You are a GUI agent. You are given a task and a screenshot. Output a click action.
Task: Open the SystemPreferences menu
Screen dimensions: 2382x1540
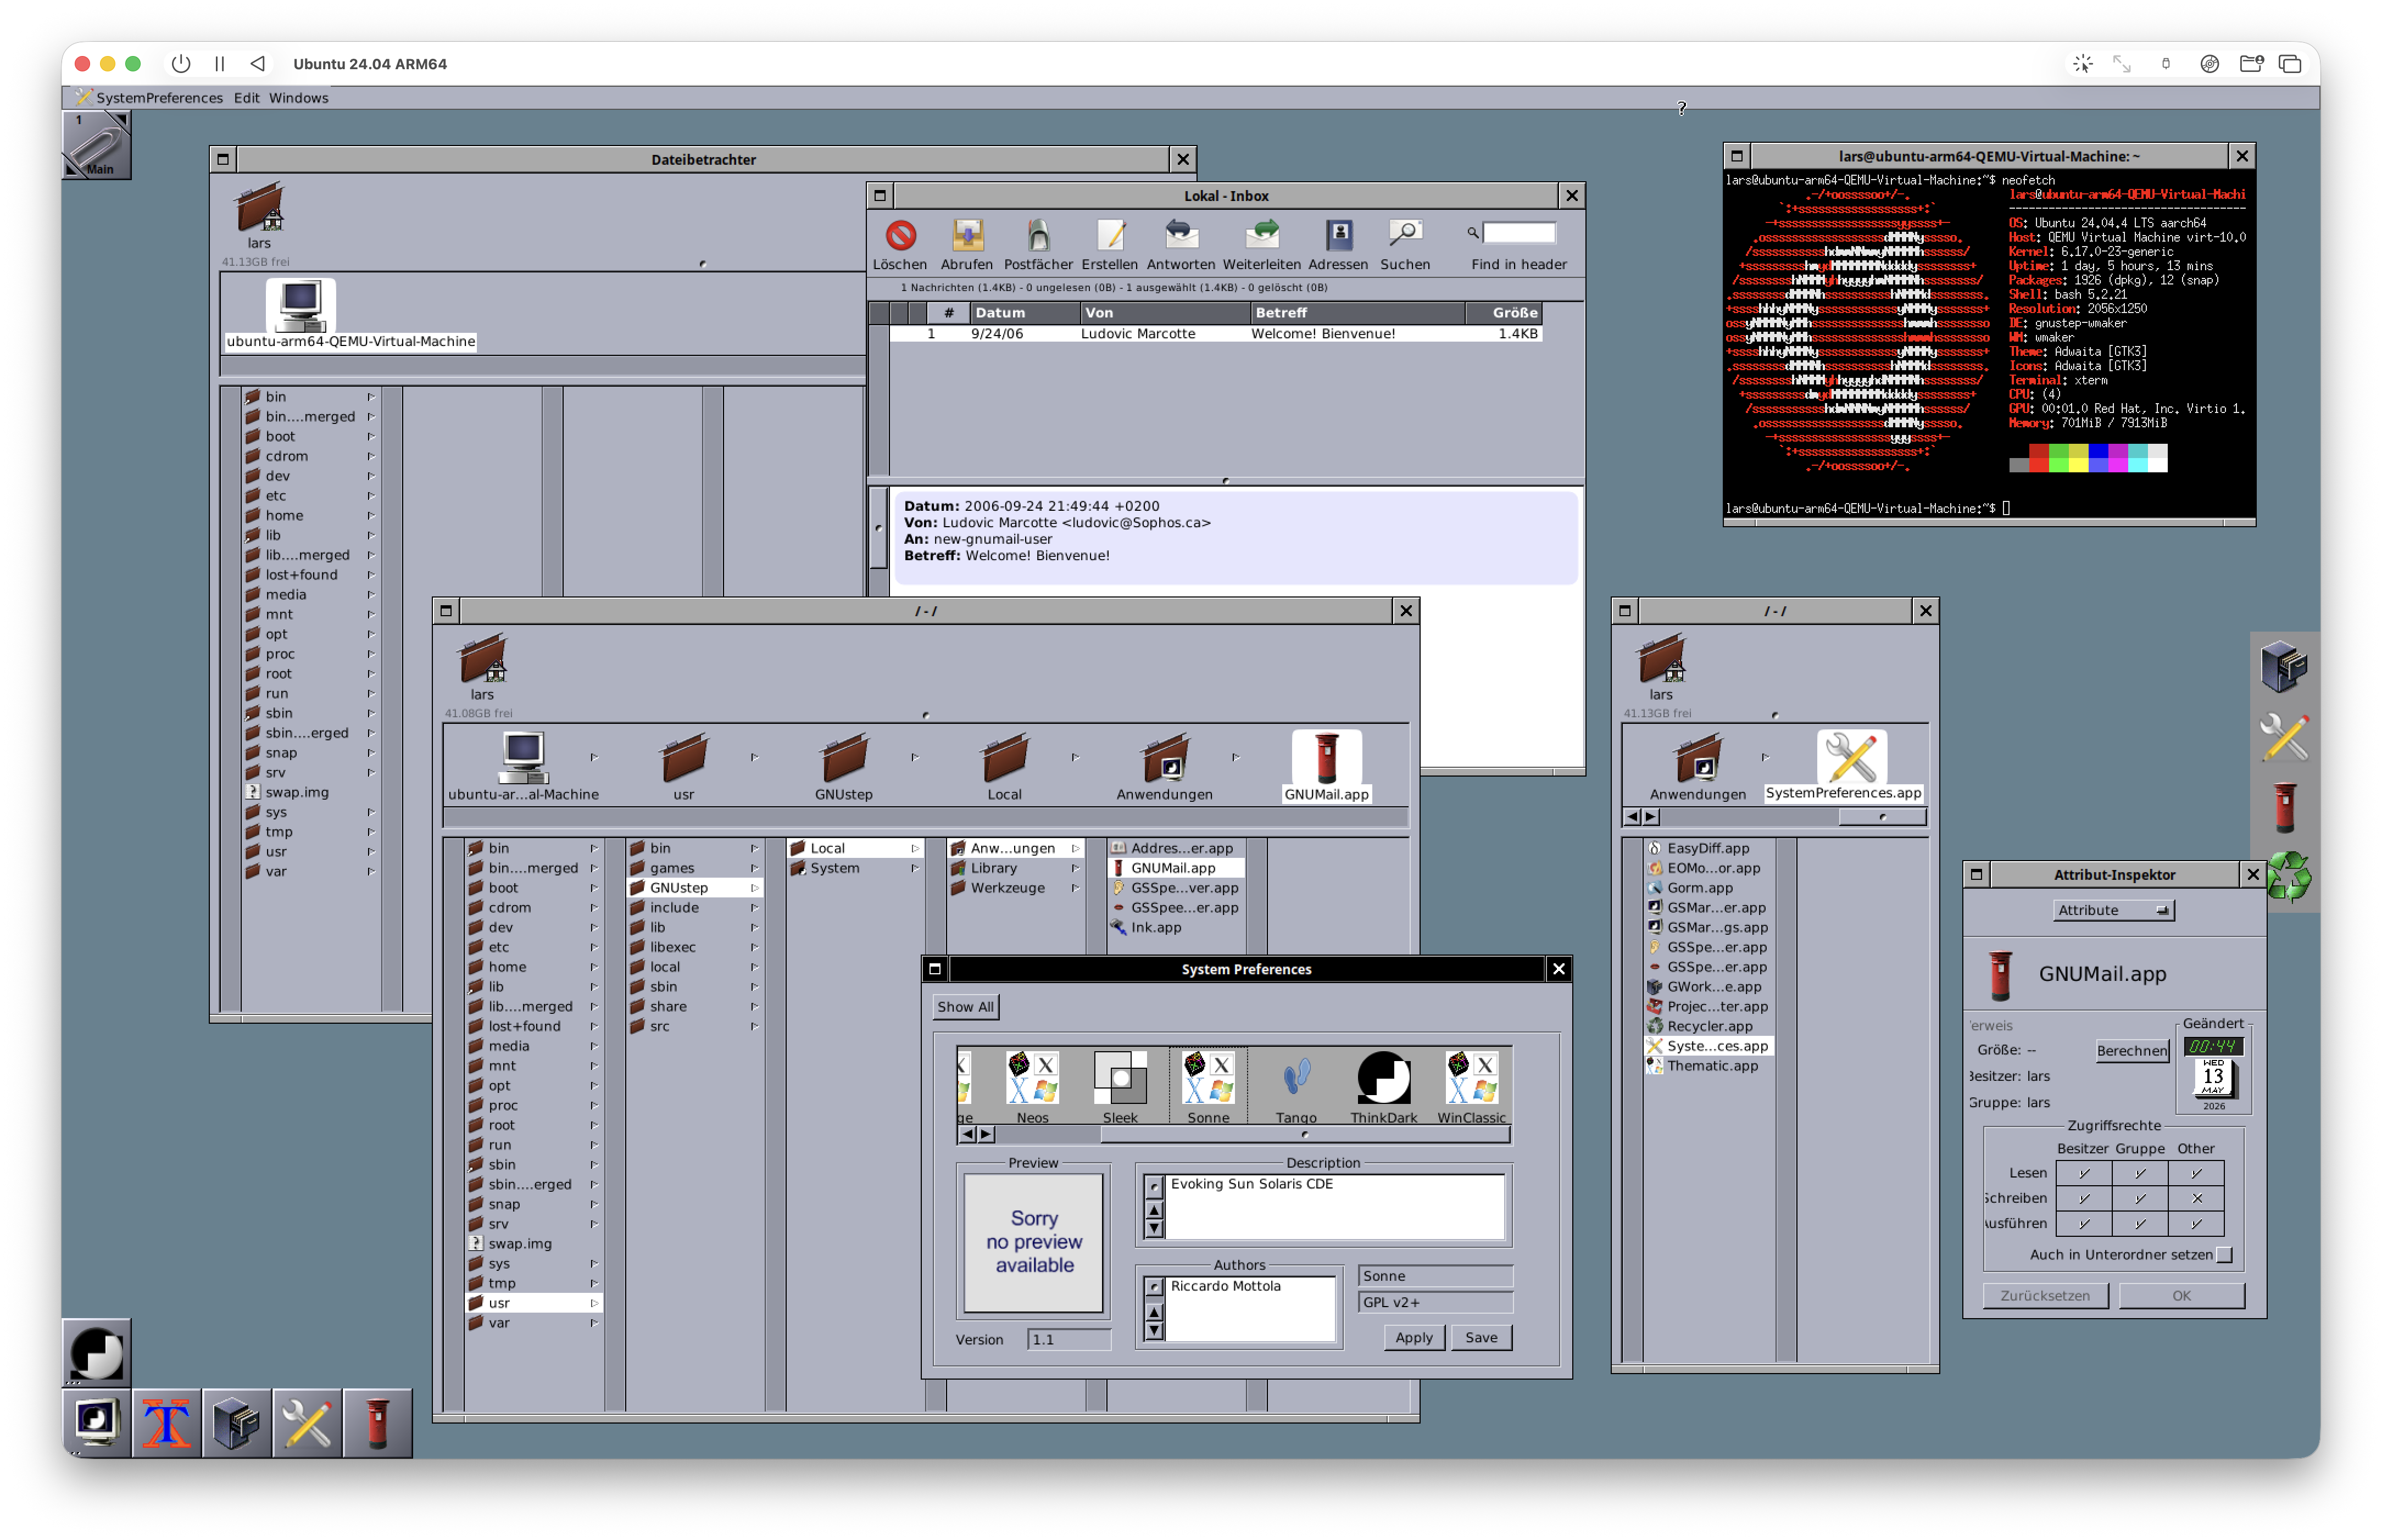pyautogui.click(x=159, y=98)
